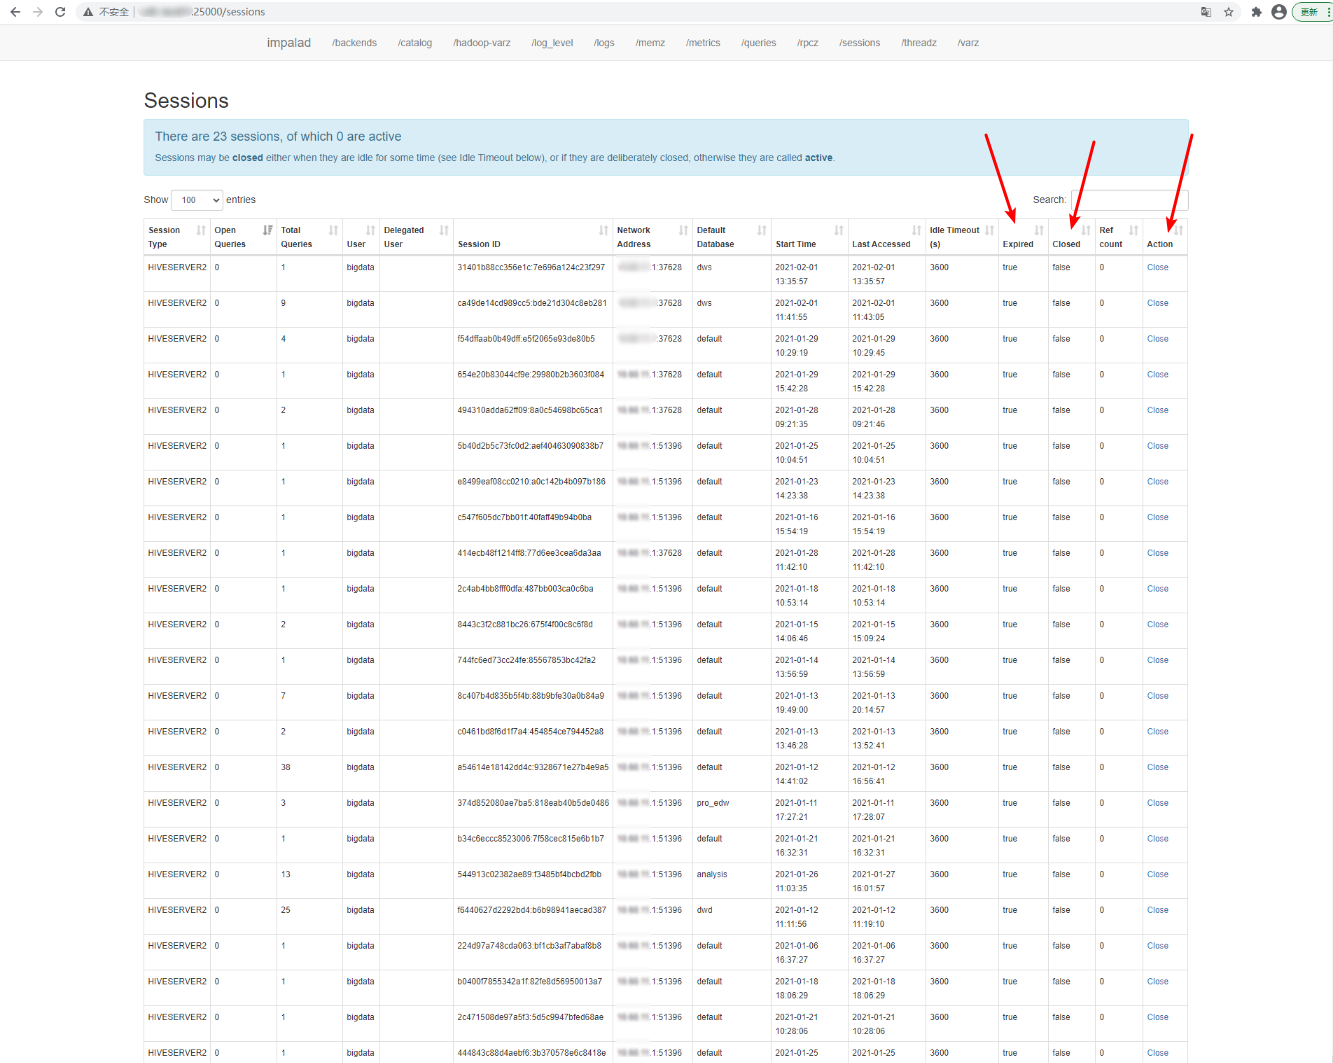
Task: Navigate to /log_level page
Action: [x=552, y=43]
